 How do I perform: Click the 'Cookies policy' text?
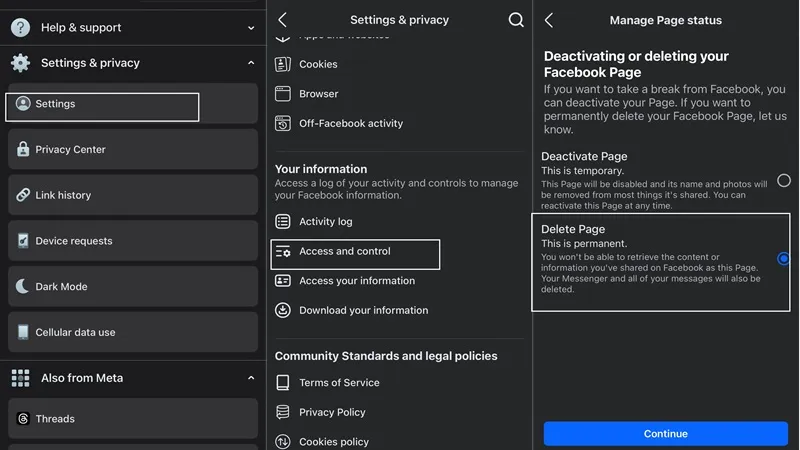tap(334, 442)
